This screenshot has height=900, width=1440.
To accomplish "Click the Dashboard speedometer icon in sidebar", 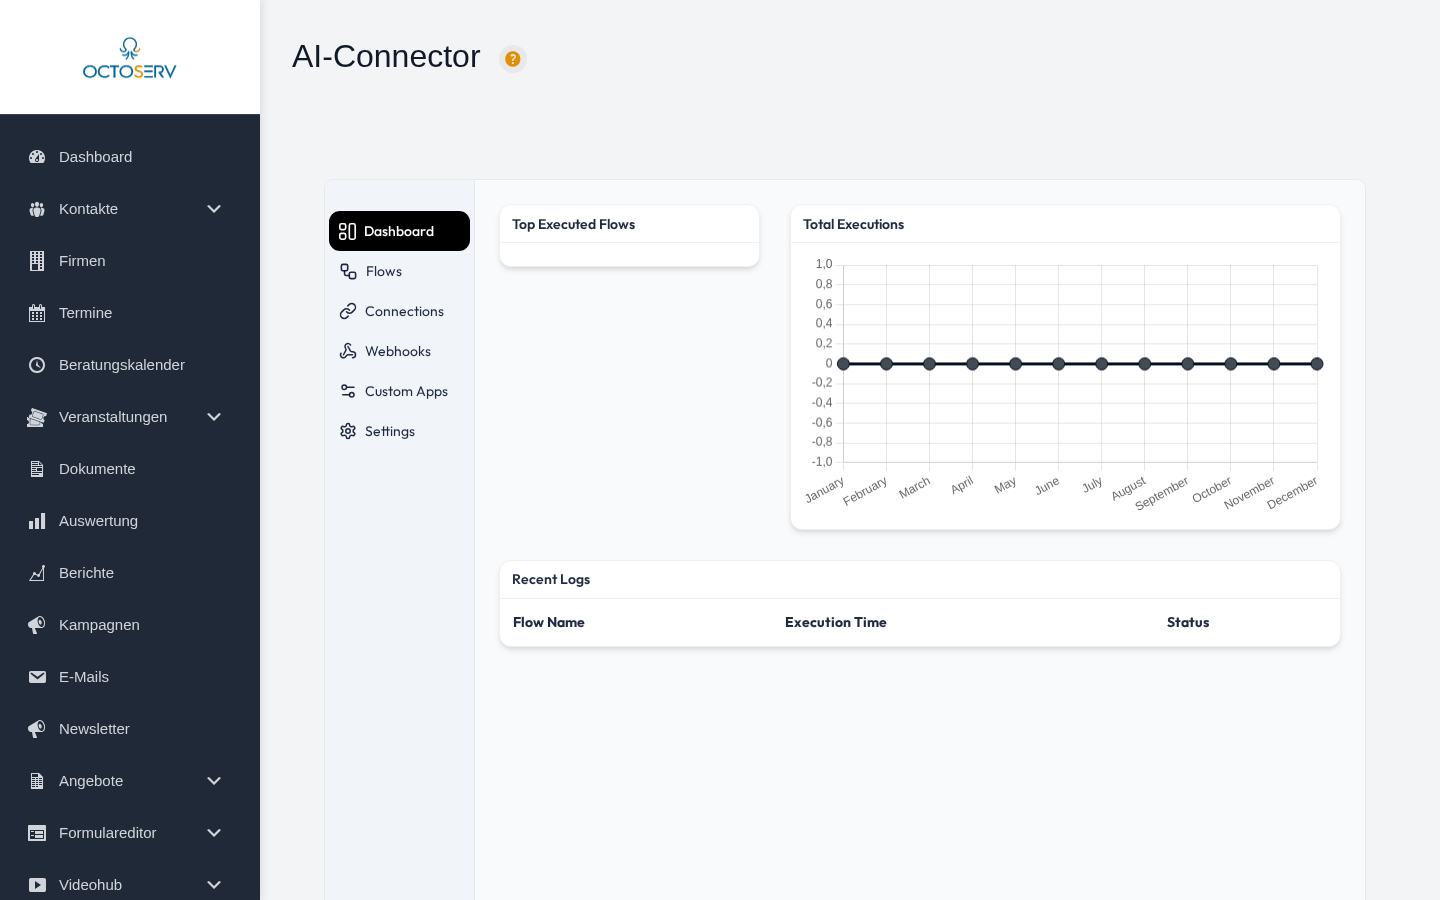I will click(37, 157).
